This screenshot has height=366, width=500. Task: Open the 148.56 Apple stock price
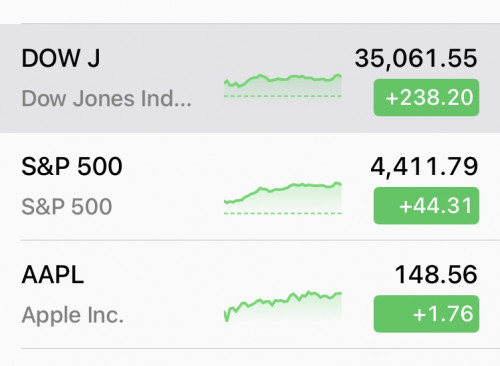click(x=436, y=275)
